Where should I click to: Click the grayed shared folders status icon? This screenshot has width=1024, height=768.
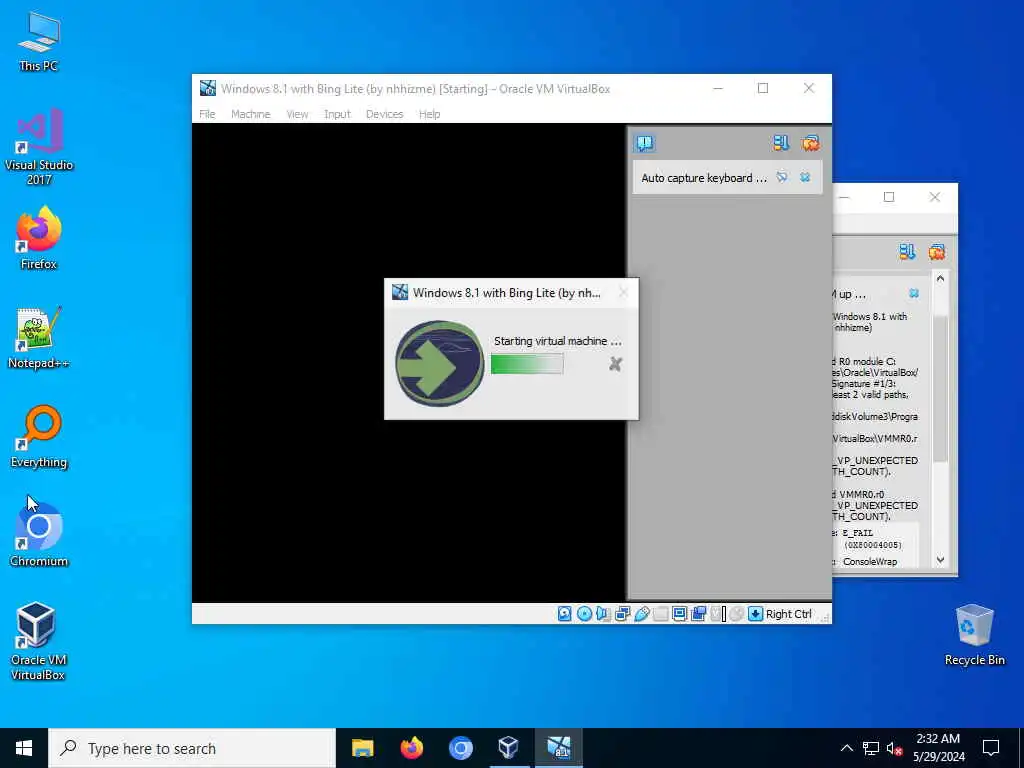tap(660, 614)
